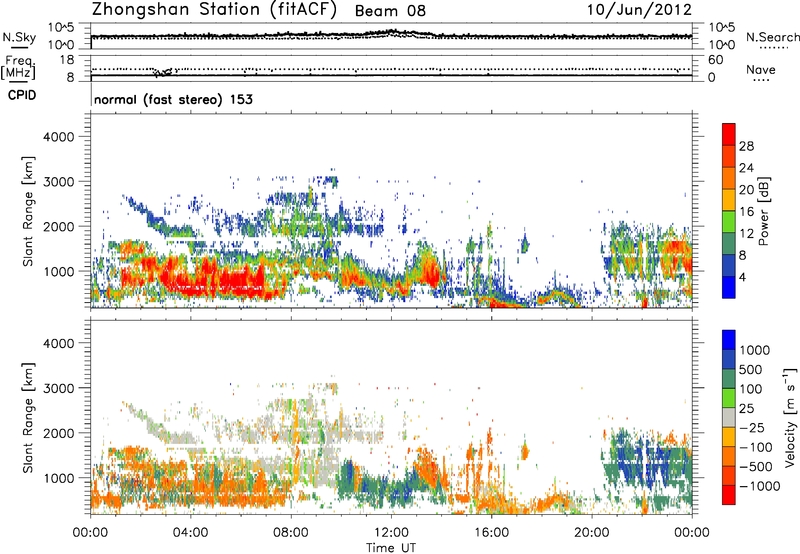Click the 'CPID' label

pos(22,95)
